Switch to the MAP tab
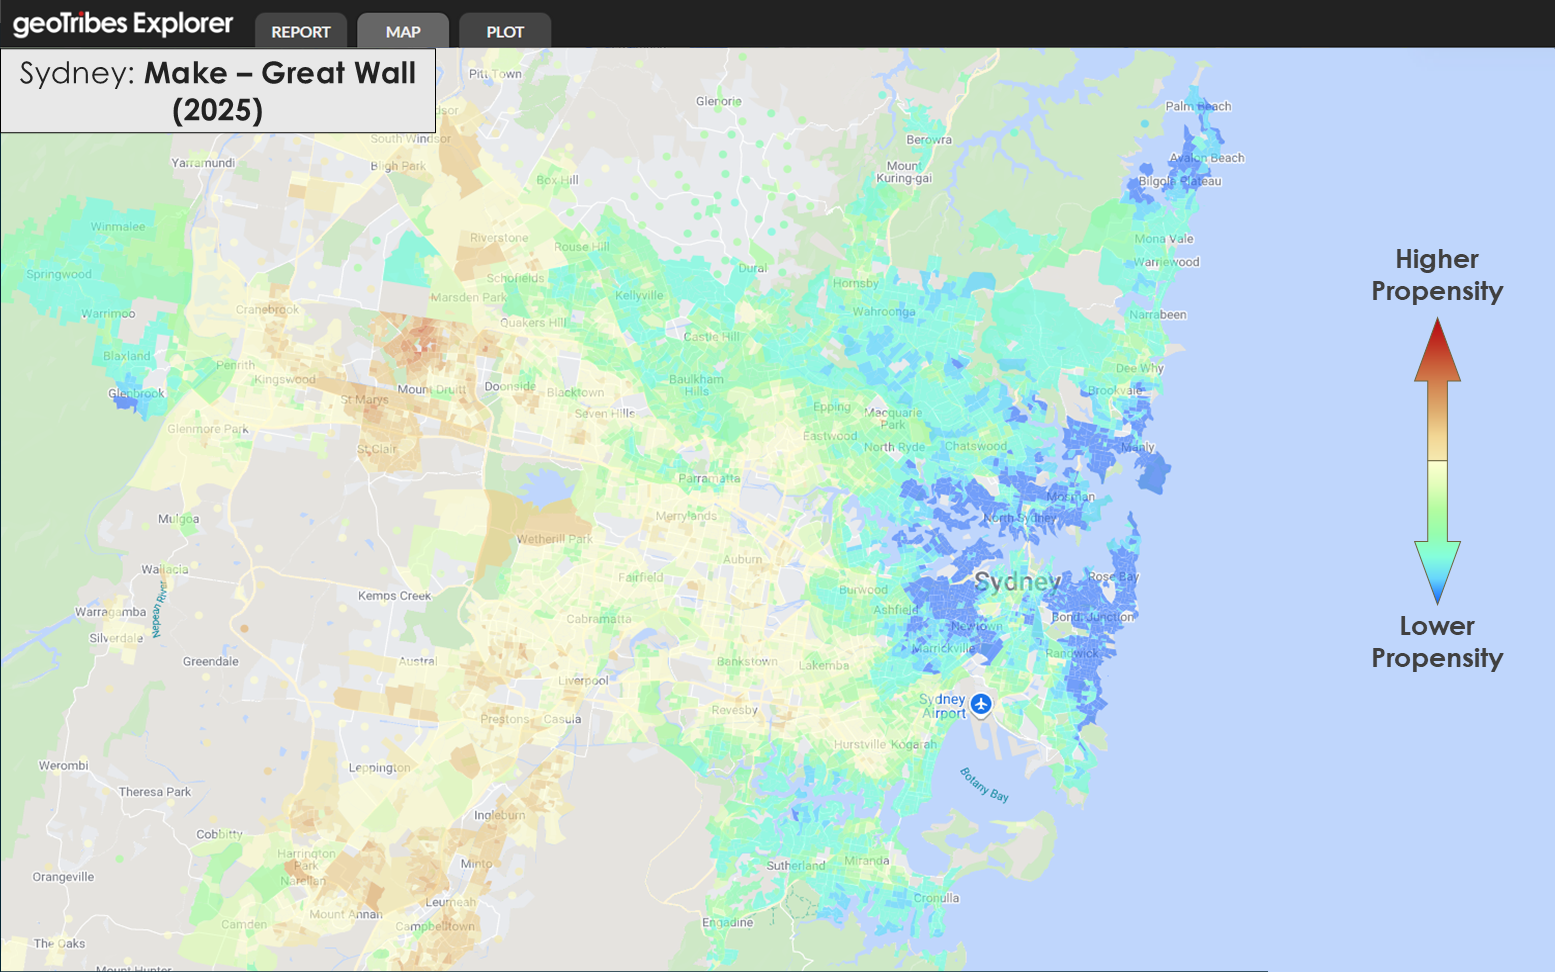The image size is (1555, 972). 403,32
